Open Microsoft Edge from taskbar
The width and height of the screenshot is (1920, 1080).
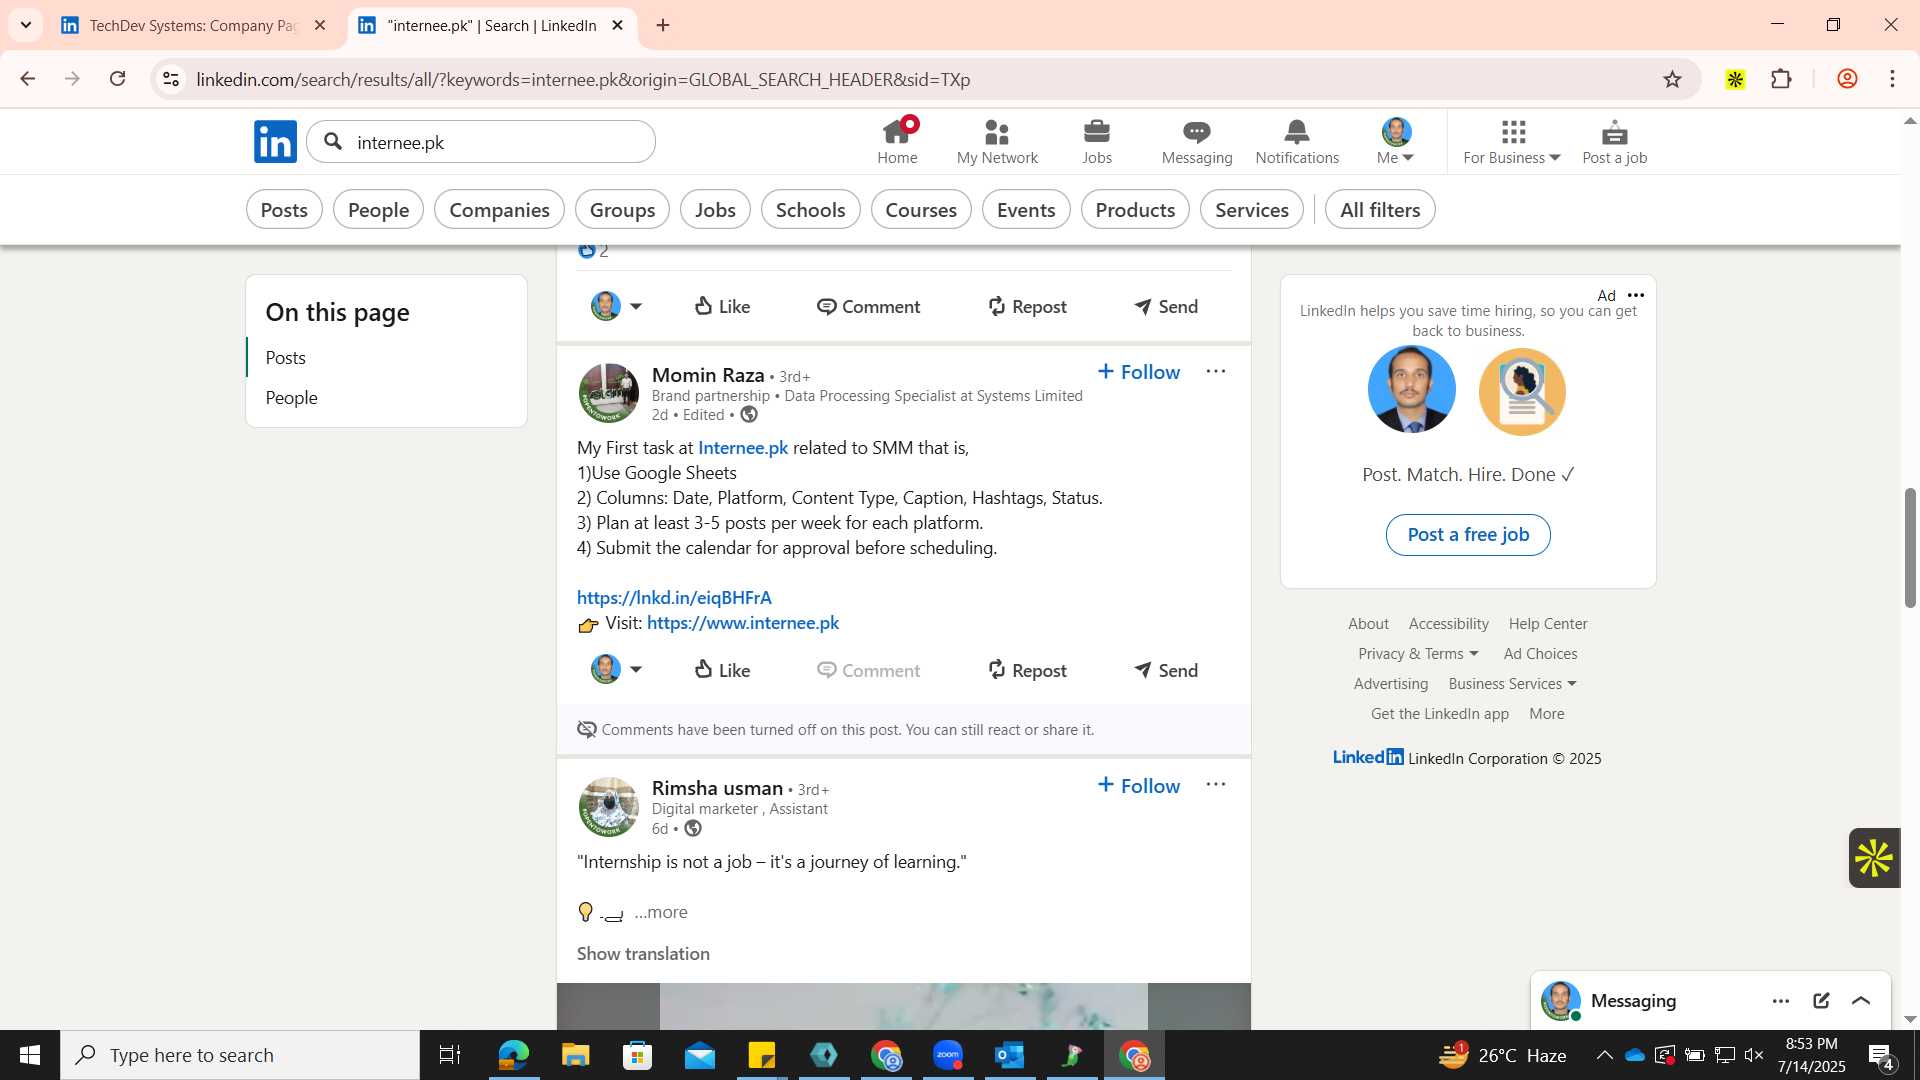coord(513,1055)
